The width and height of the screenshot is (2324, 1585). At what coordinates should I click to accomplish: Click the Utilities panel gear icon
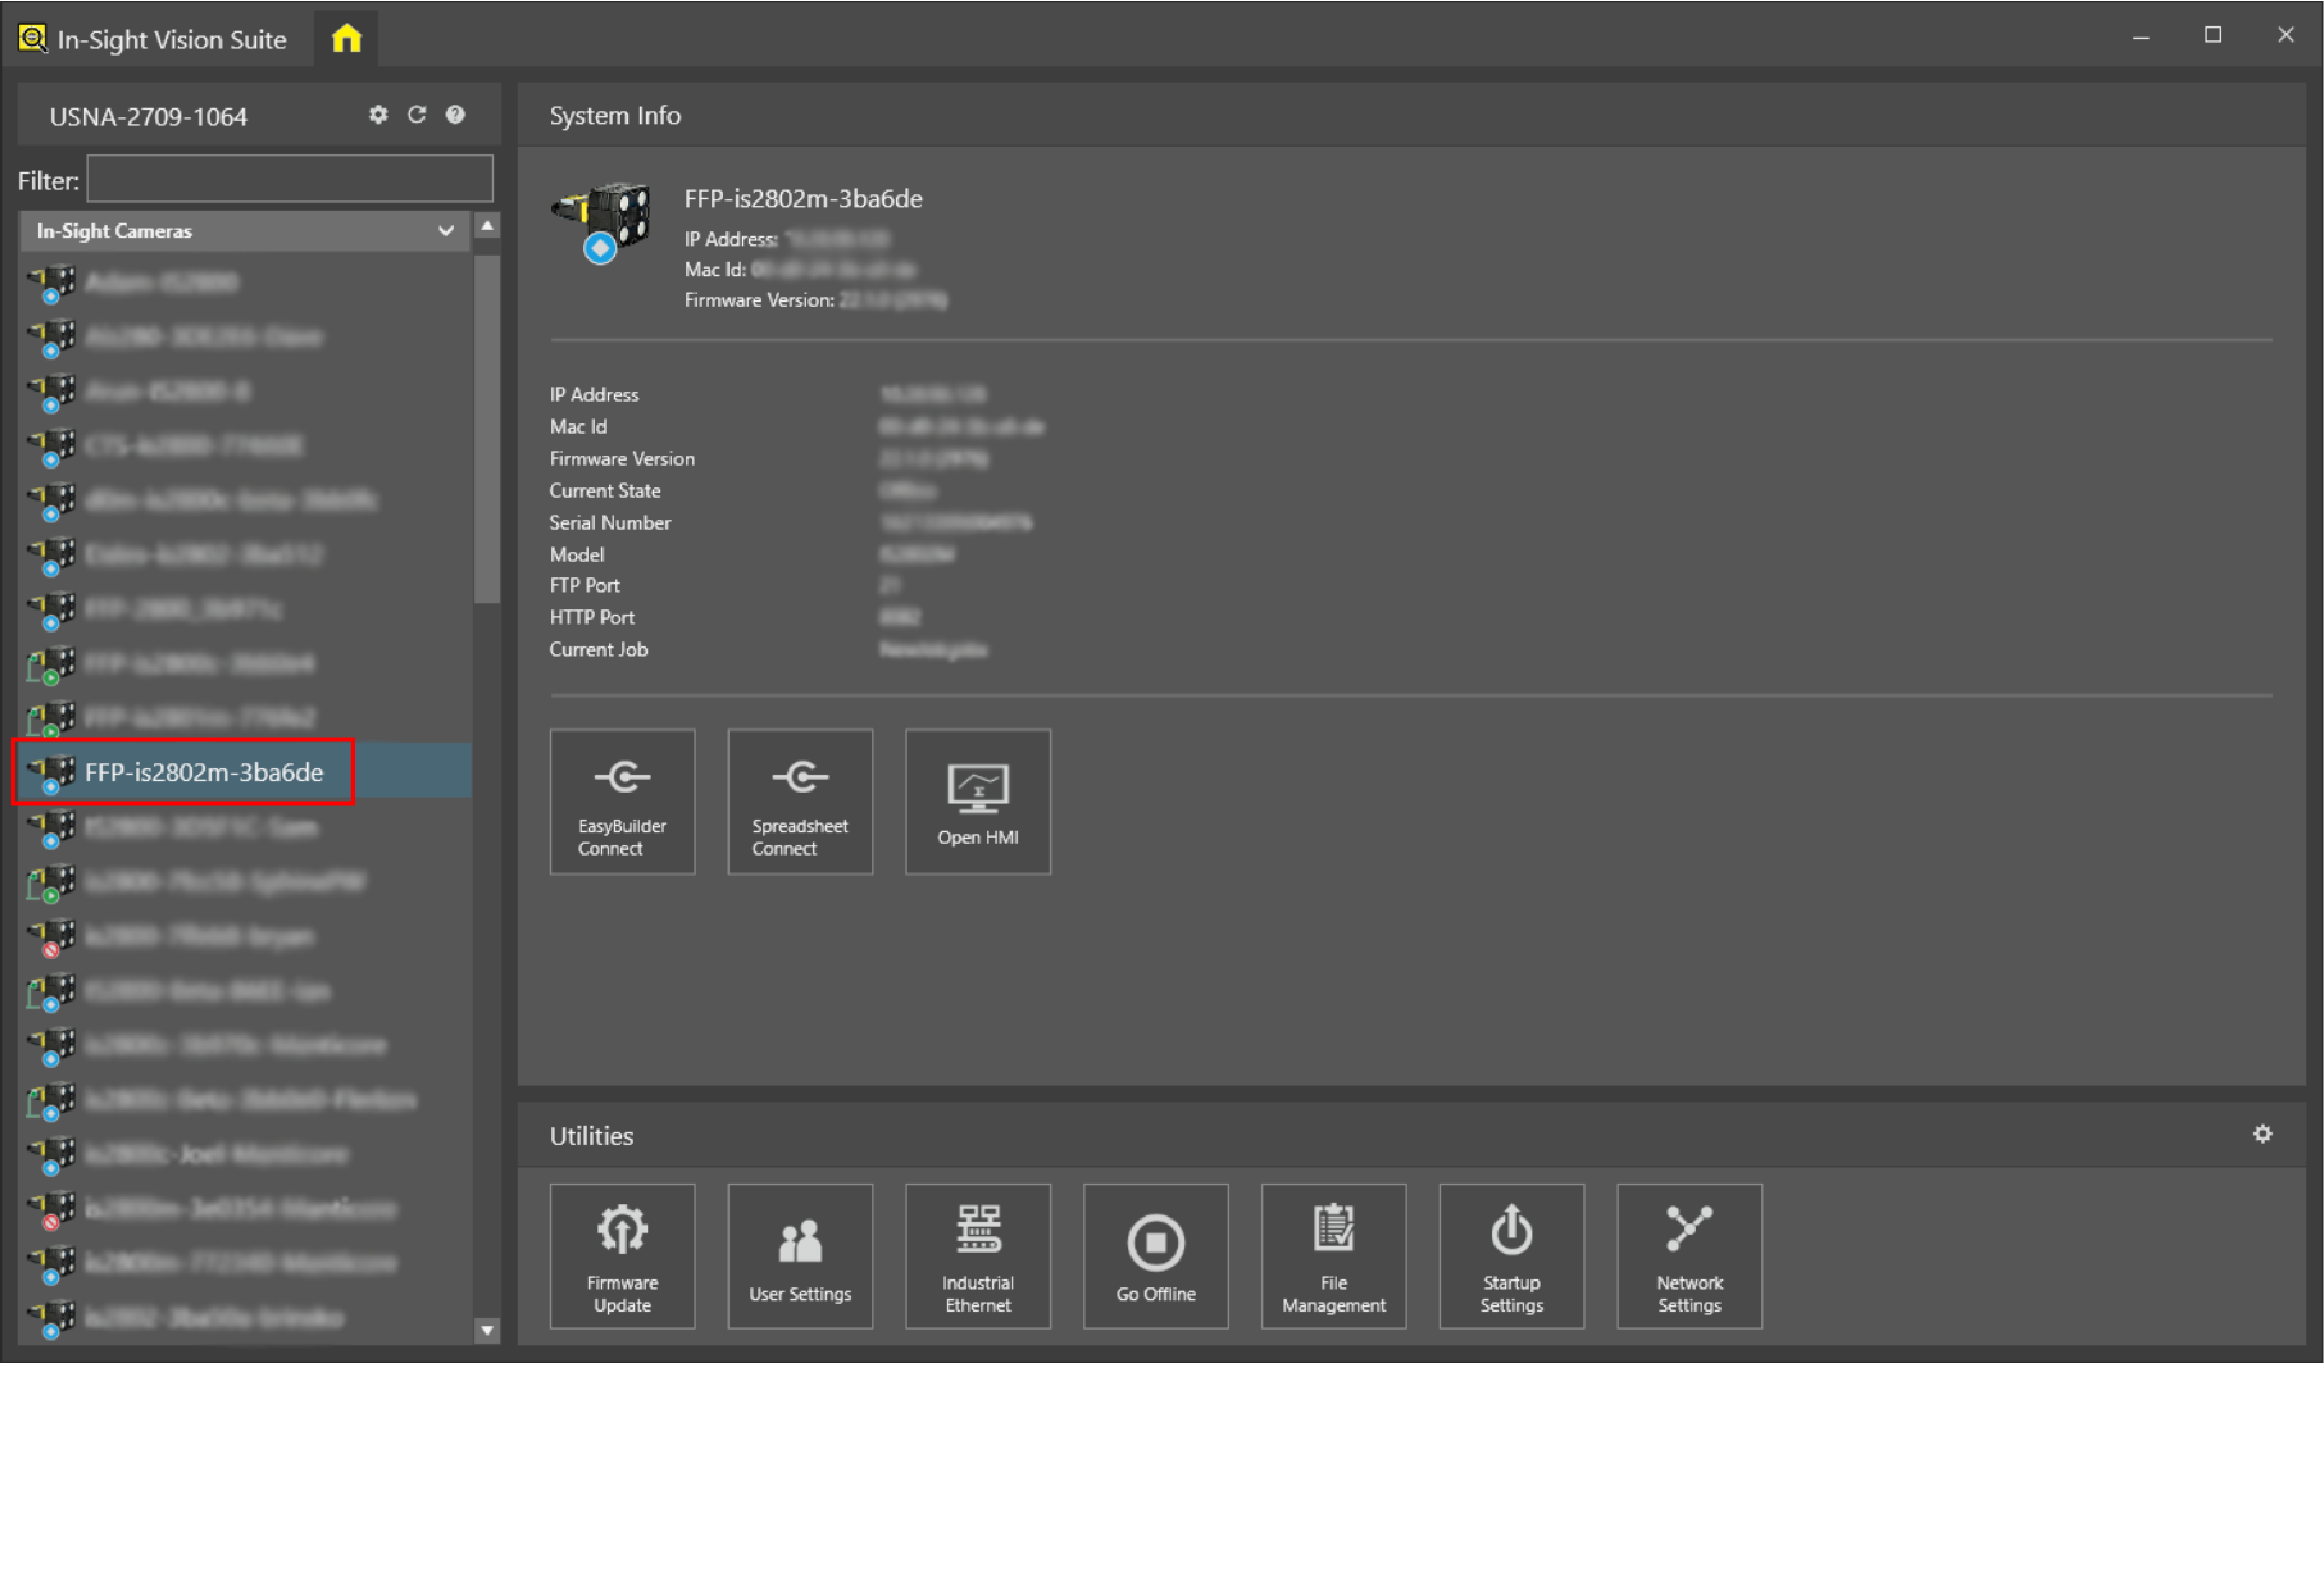[x=2262, y=1134]
